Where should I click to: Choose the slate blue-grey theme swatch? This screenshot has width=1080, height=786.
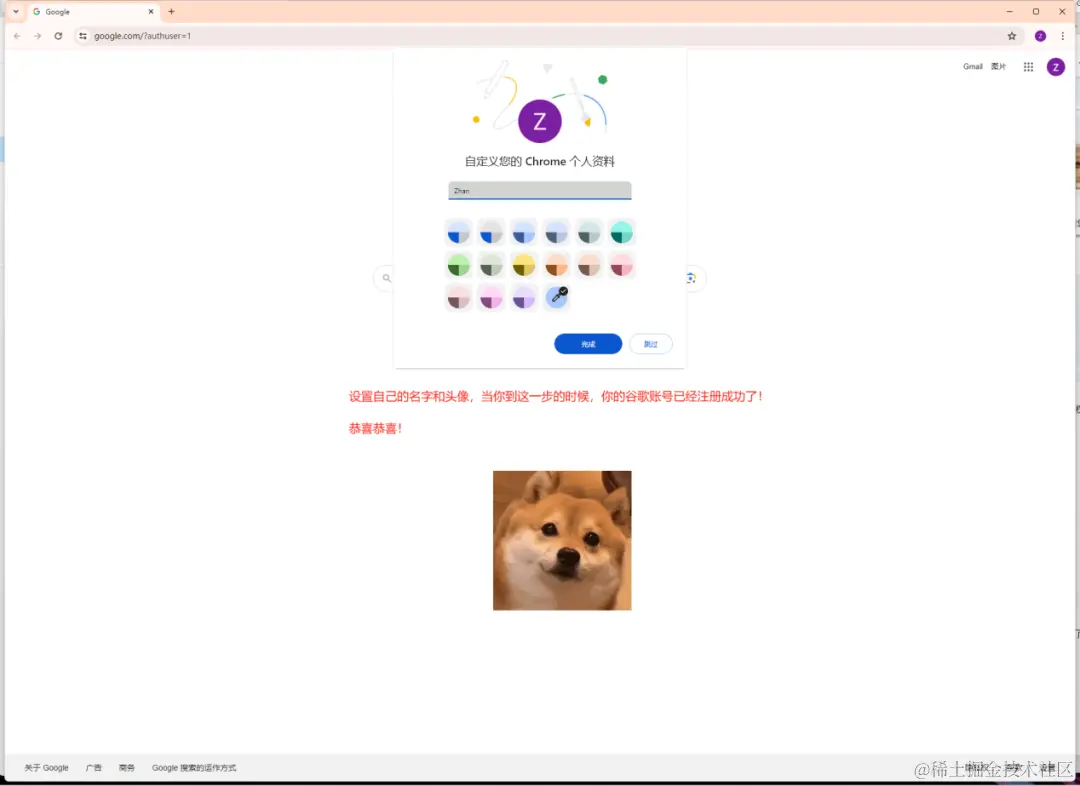coord(556,233)
